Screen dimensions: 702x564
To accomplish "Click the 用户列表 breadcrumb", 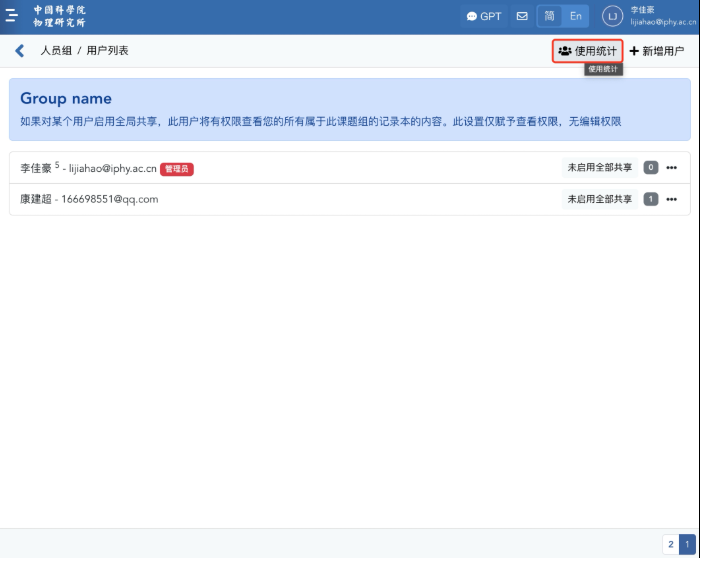I will pos(107,51).
